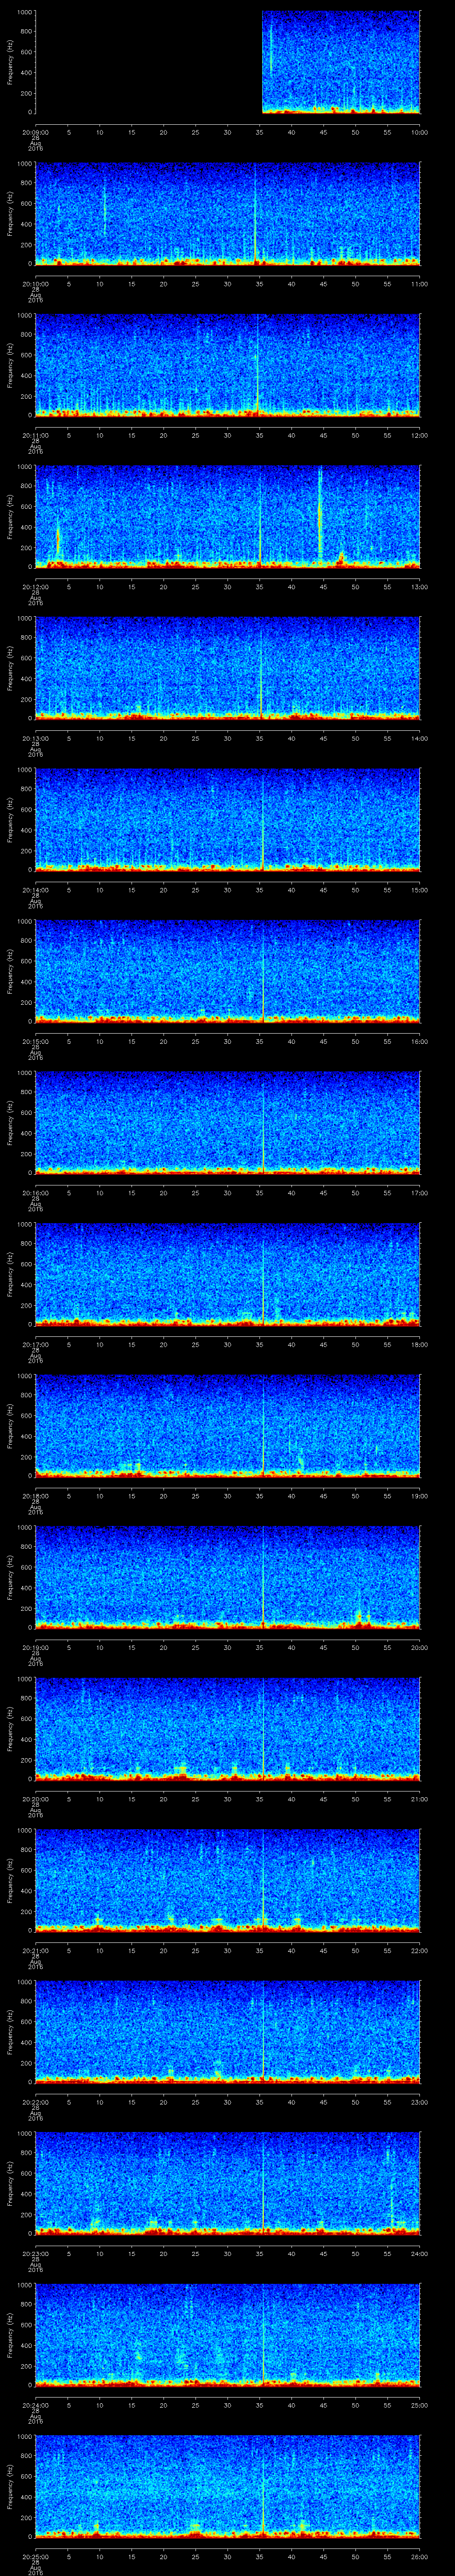Select the 20:00 end time label
Image resolution: width=455 pixels, height=2576 pixels.
[420, 1647]
